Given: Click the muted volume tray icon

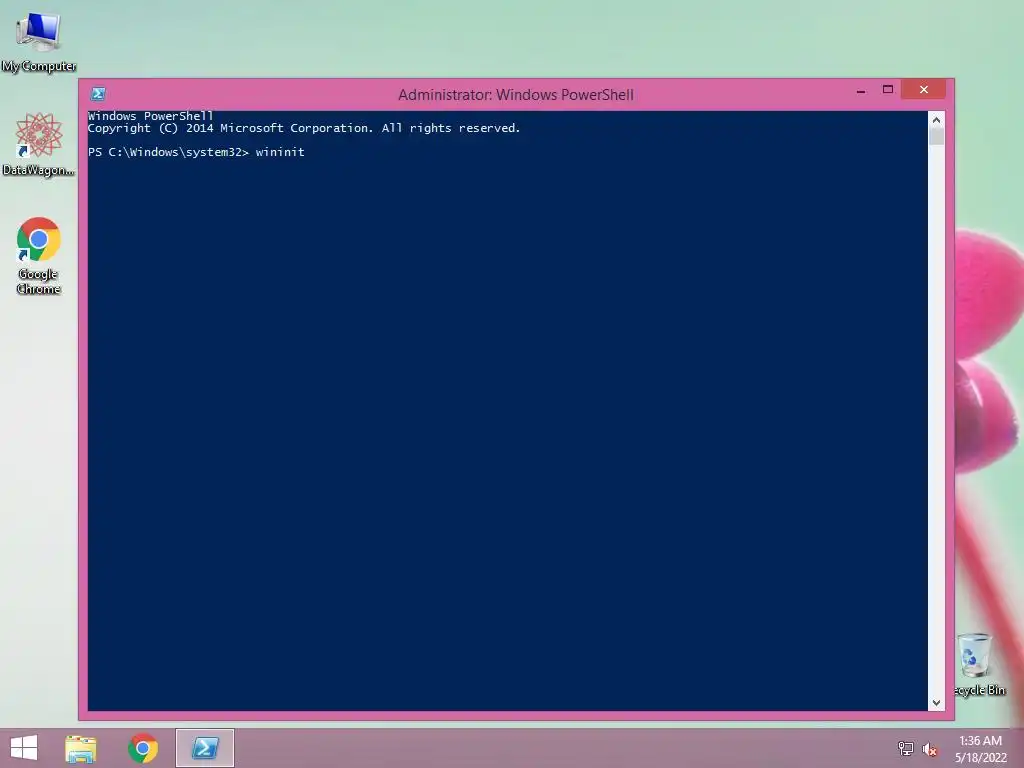Looking at the screenshot, I should 930,749.
